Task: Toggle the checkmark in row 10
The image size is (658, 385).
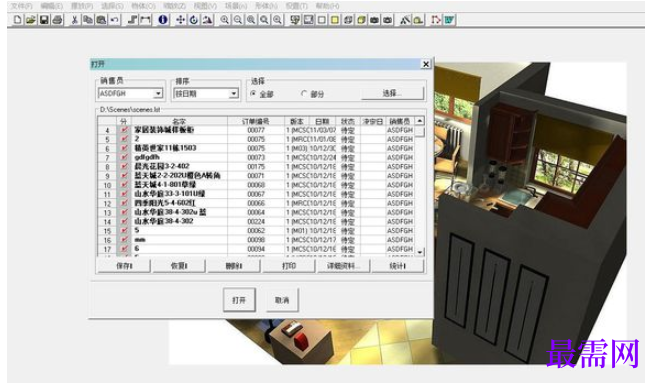Action: (124, 185)
